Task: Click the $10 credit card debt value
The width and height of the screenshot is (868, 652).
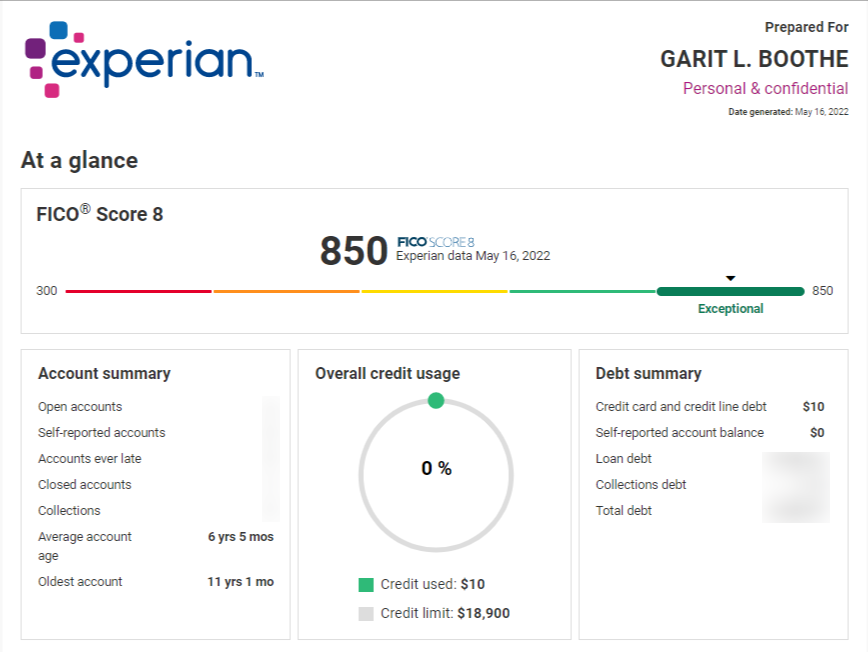Action: [x=813, y=407]
